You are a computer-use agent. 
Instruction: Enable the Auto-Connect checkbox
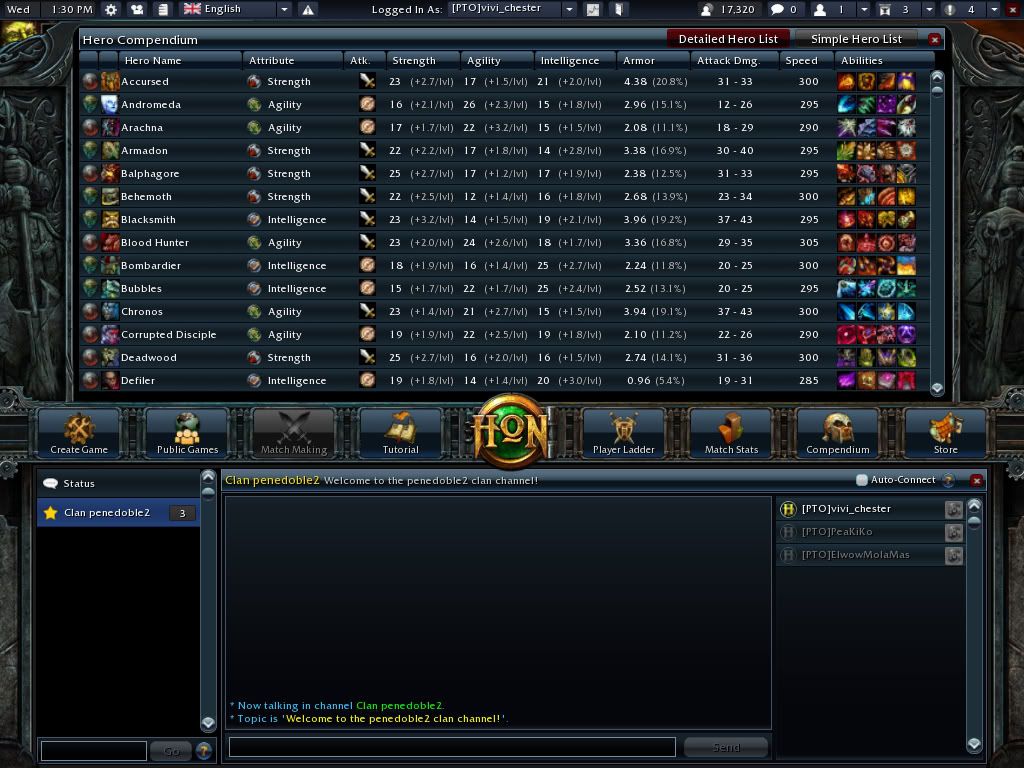pyautogui.click(x=861, y=480)
